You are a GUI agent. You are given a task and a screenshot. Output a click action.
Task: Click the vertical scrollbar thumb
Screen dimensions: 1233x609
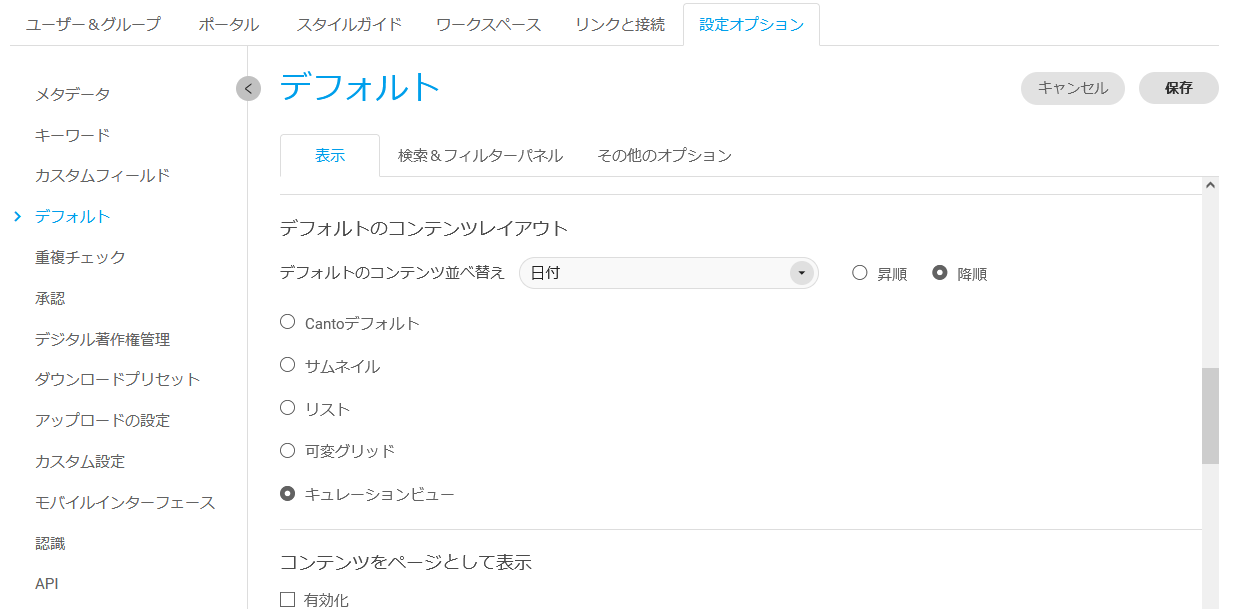(x=1210, y=415)
